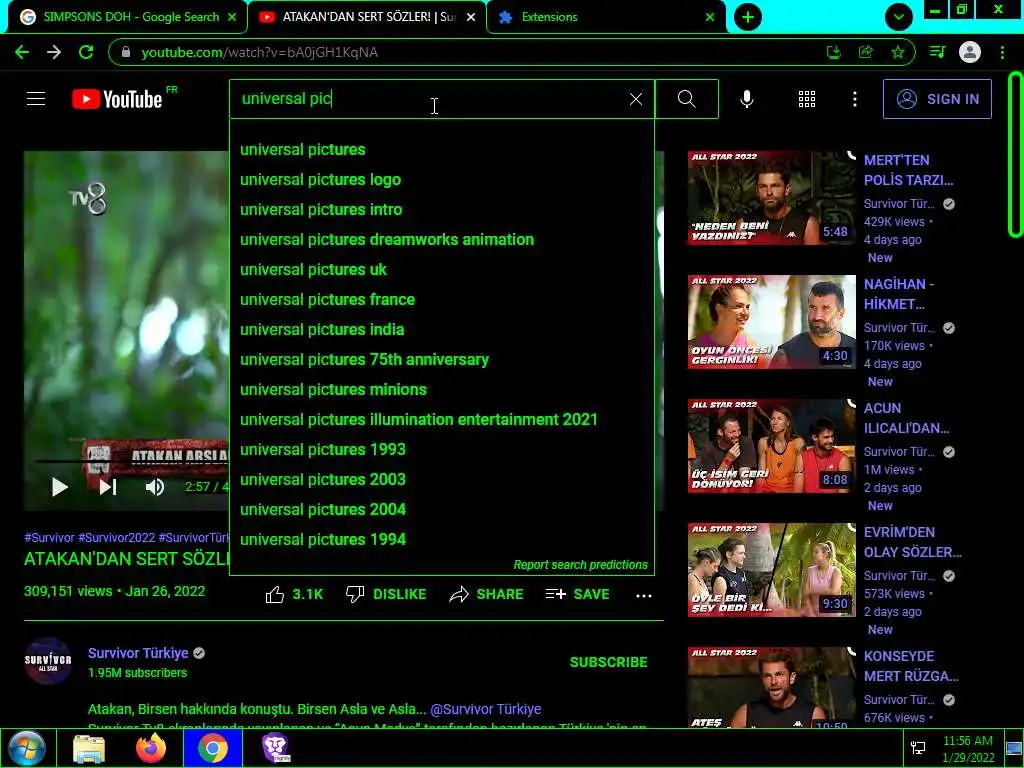Open the 8:08 ACUN ILICALI'DAN thumbnail
Viewport: 1024px width, 768px height.
point(771,446)
